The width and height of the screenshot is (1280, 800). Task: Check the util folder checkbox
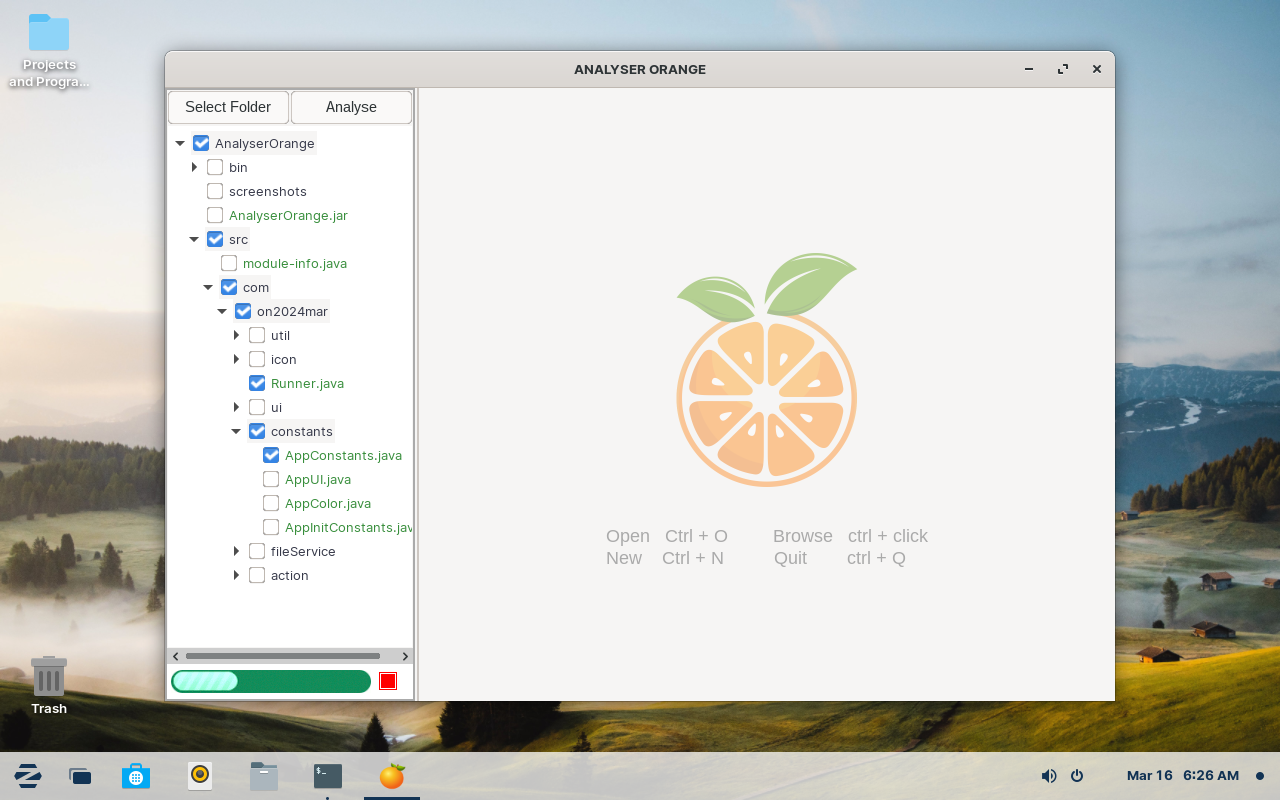coord(257,335)
